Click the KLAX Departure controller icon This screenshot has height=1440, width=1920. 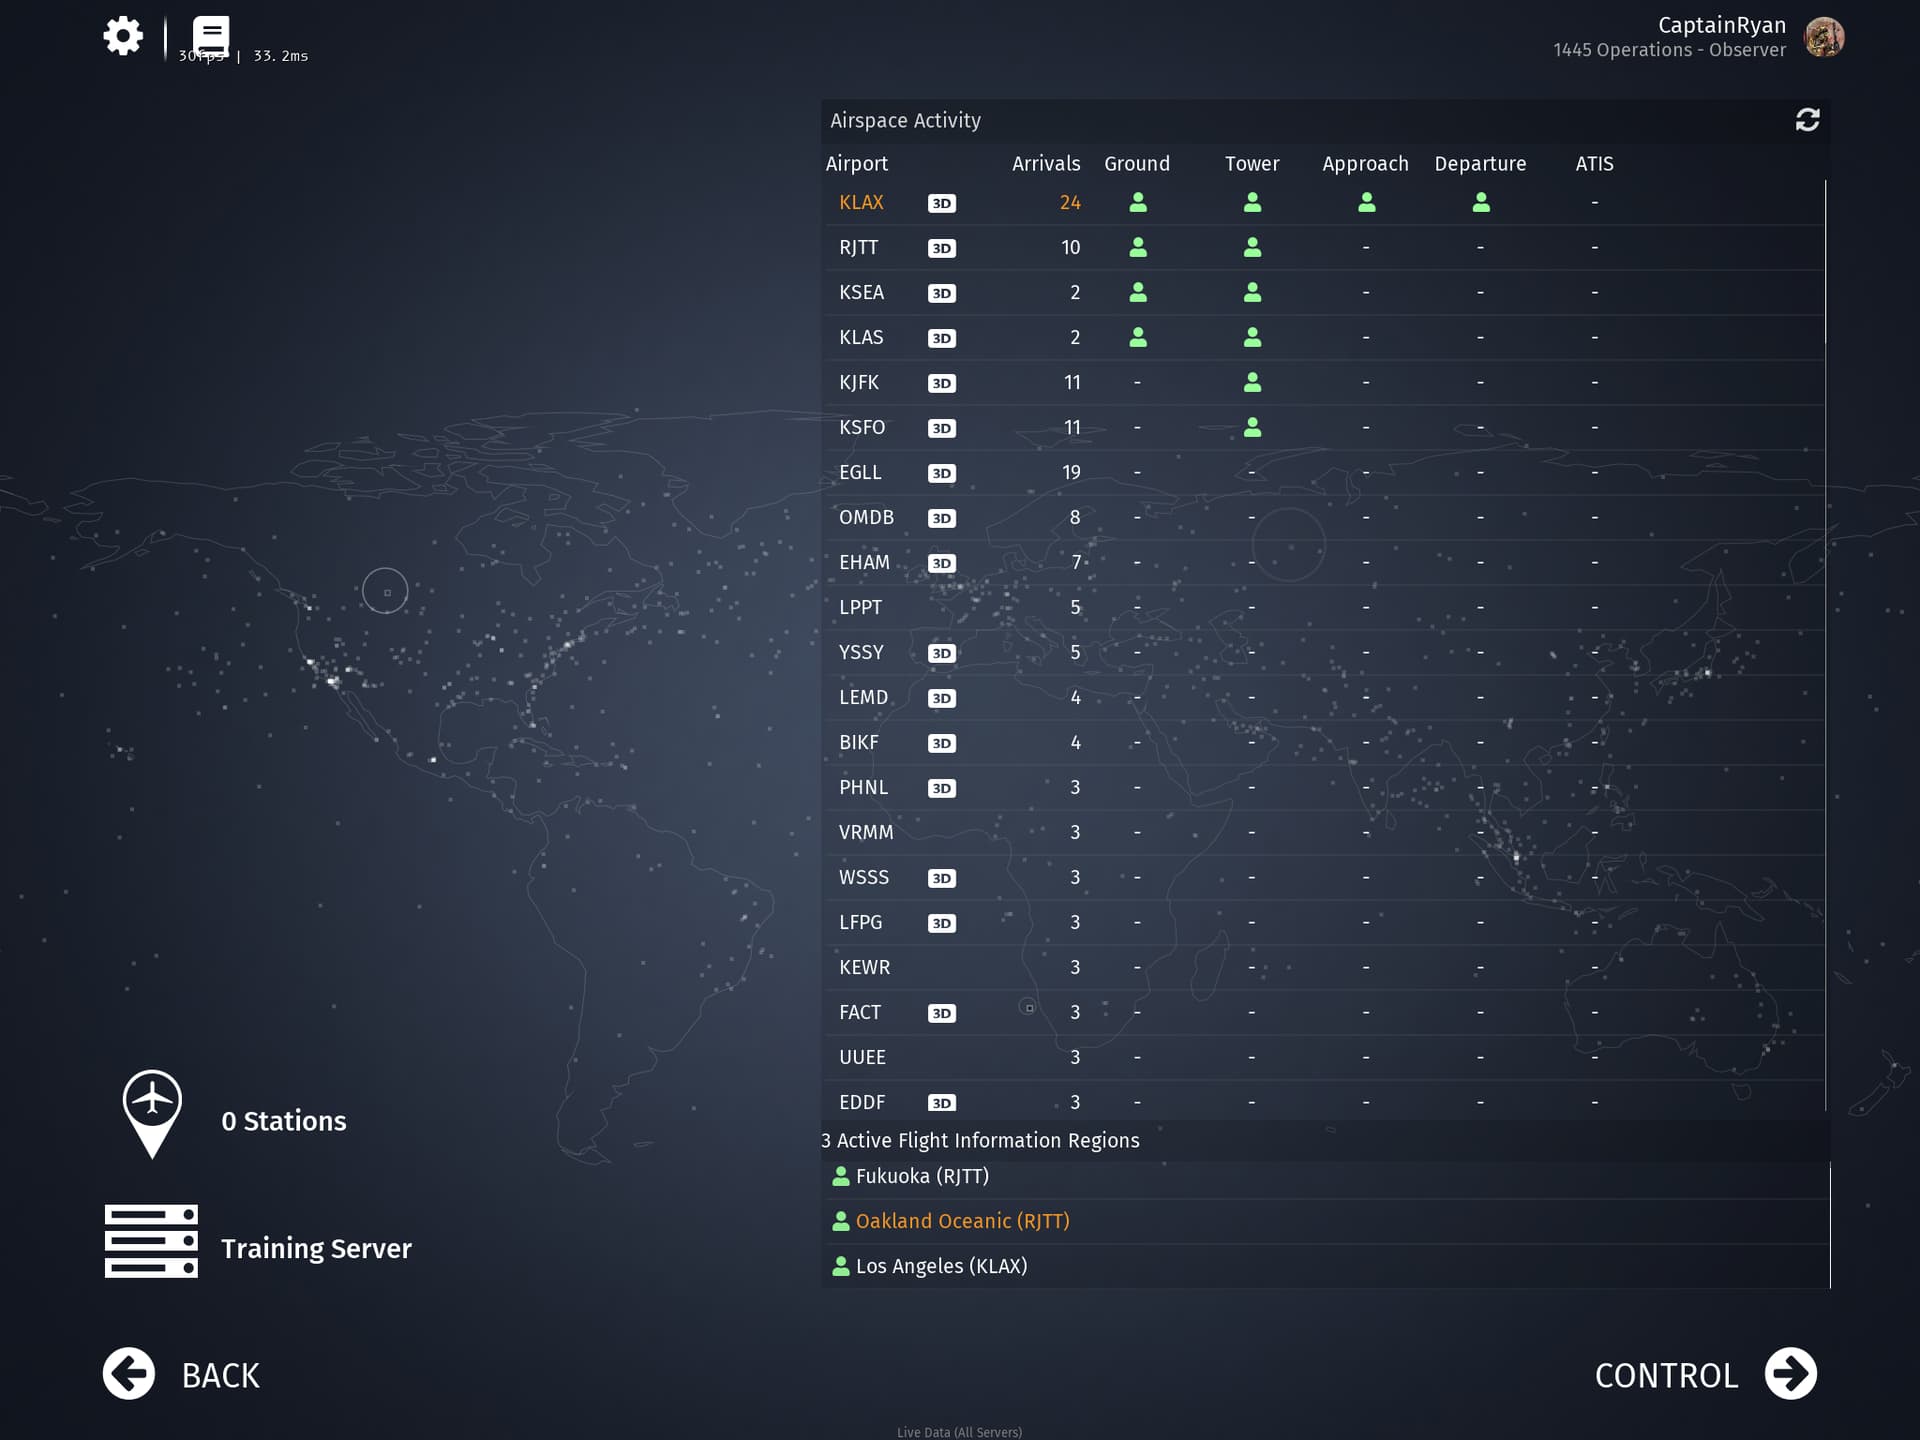(x=1481, y=203)
